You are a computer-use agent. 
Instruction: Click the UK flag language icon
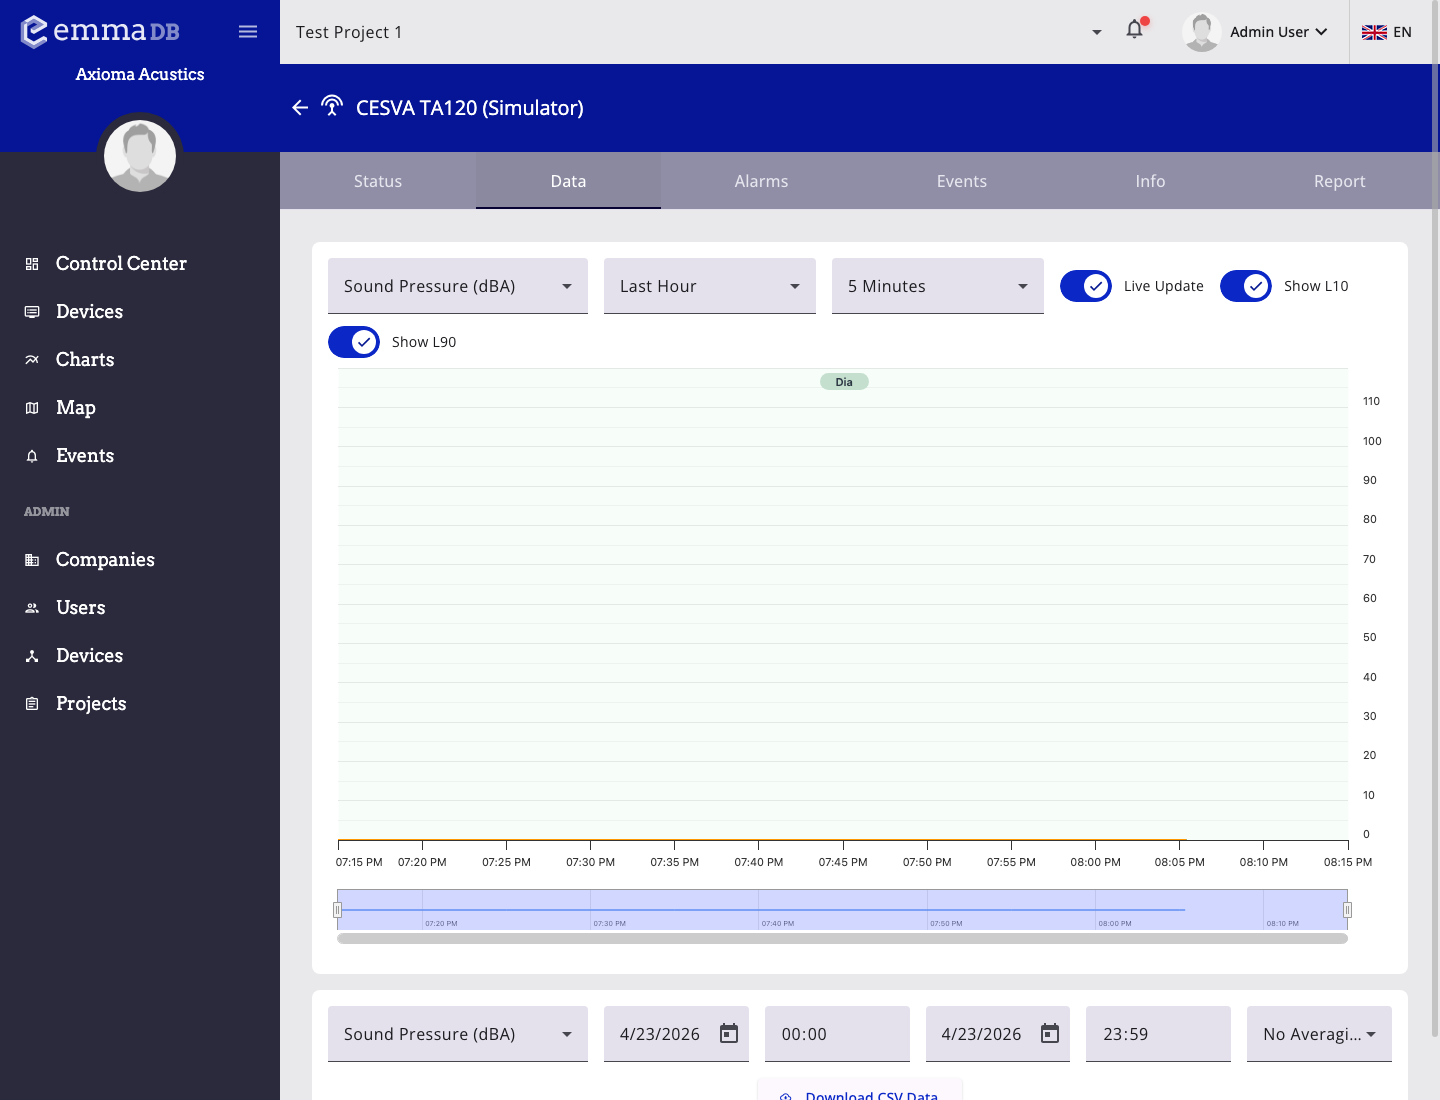pyautogui.click(x=1374, y=32)
